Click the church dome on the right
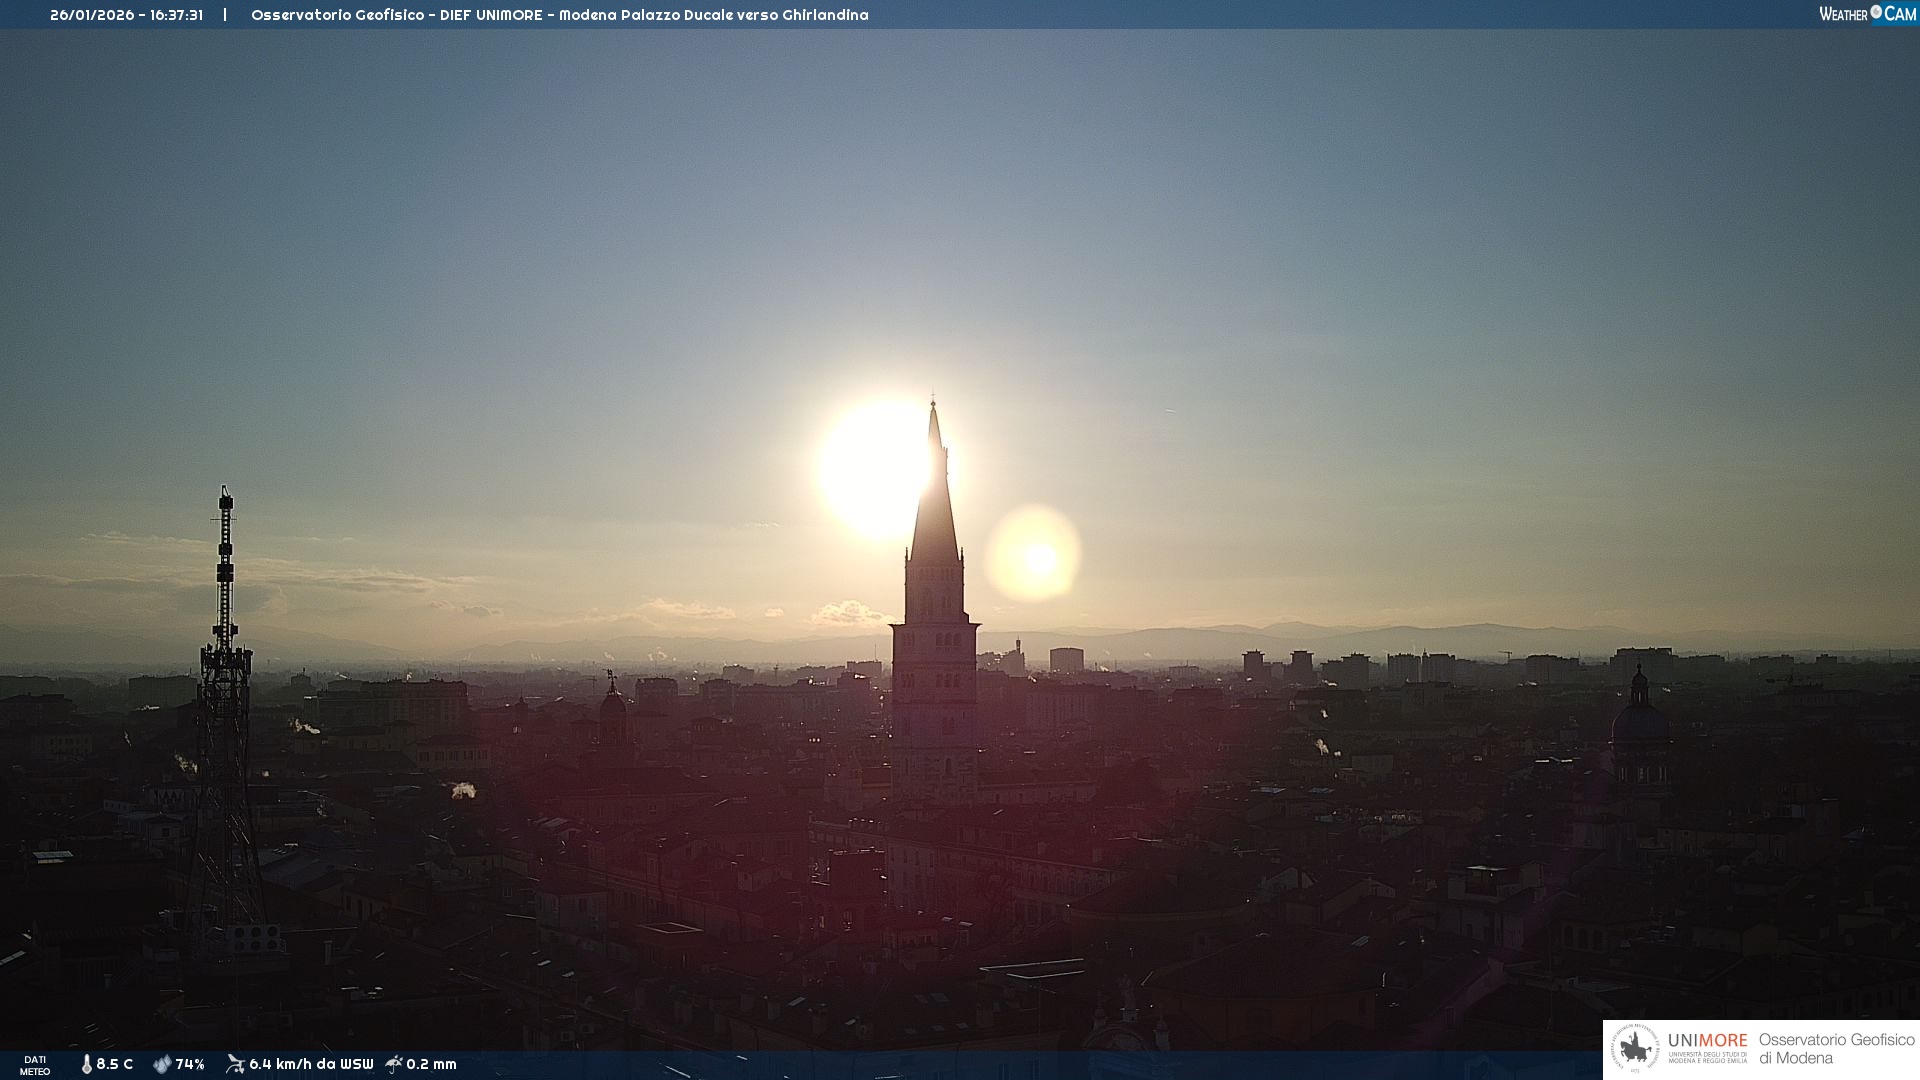Viewport: 1920px width, 1080px height. [1639, 719]
